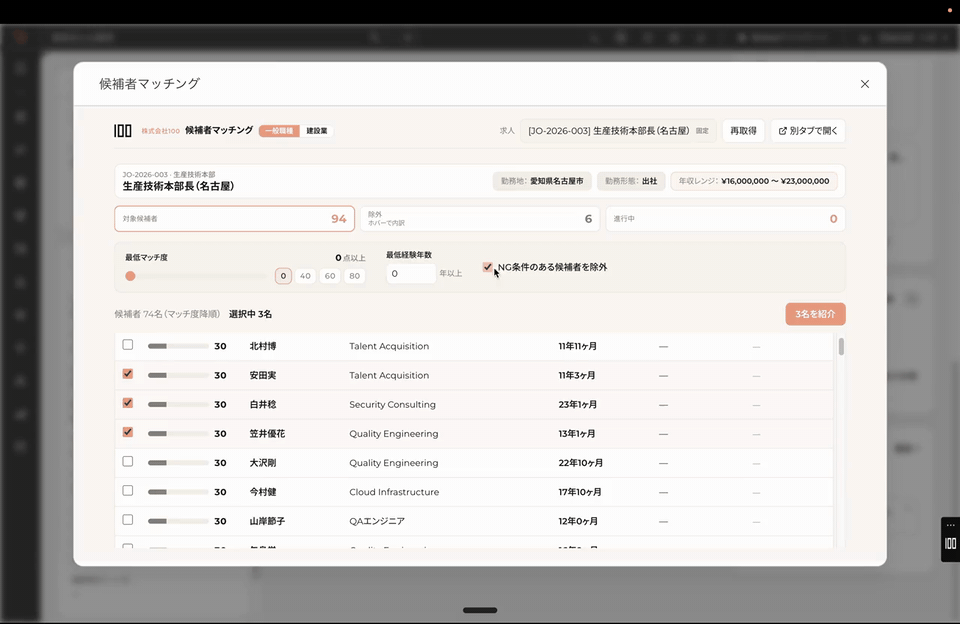The height and width of the screenshot is (624, 960).
Task: Click the Cloud Infrastructure cell
Action: (x=394, y=492)
